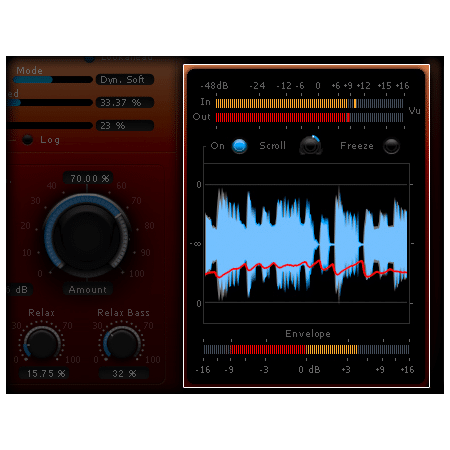This screenshot has height=450, width=450.
Task: Click the Mode slider bar
Action: coord(53,80)
